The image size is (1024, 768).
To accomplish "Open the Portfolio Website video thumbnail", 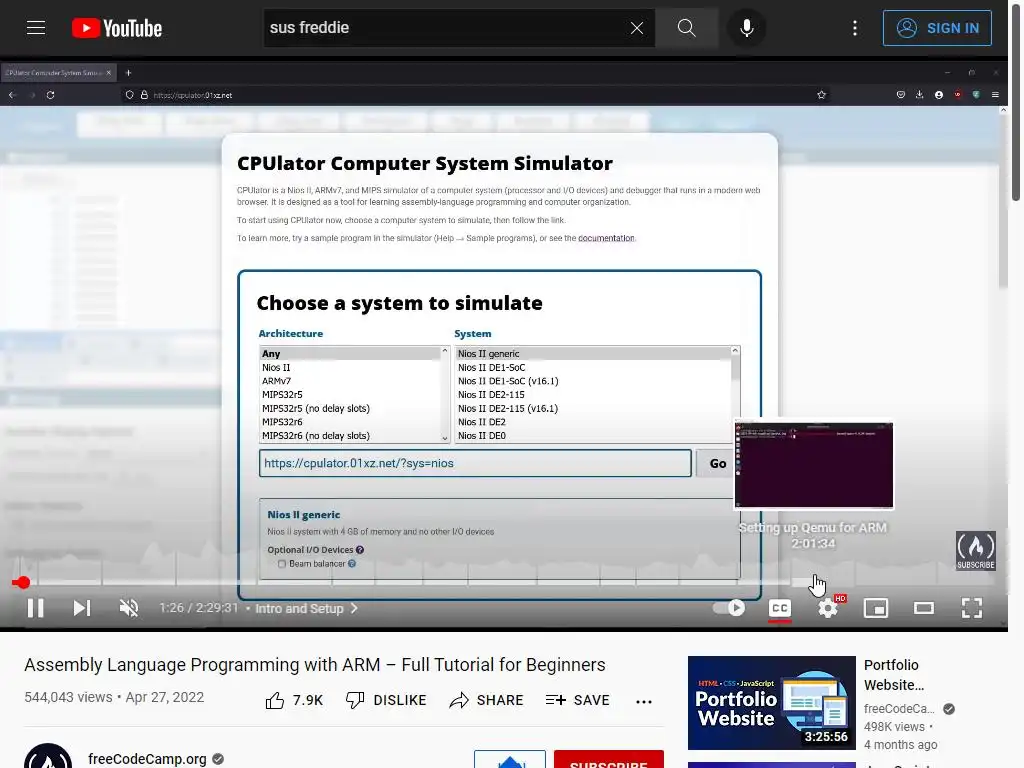I will click(771, 703).
